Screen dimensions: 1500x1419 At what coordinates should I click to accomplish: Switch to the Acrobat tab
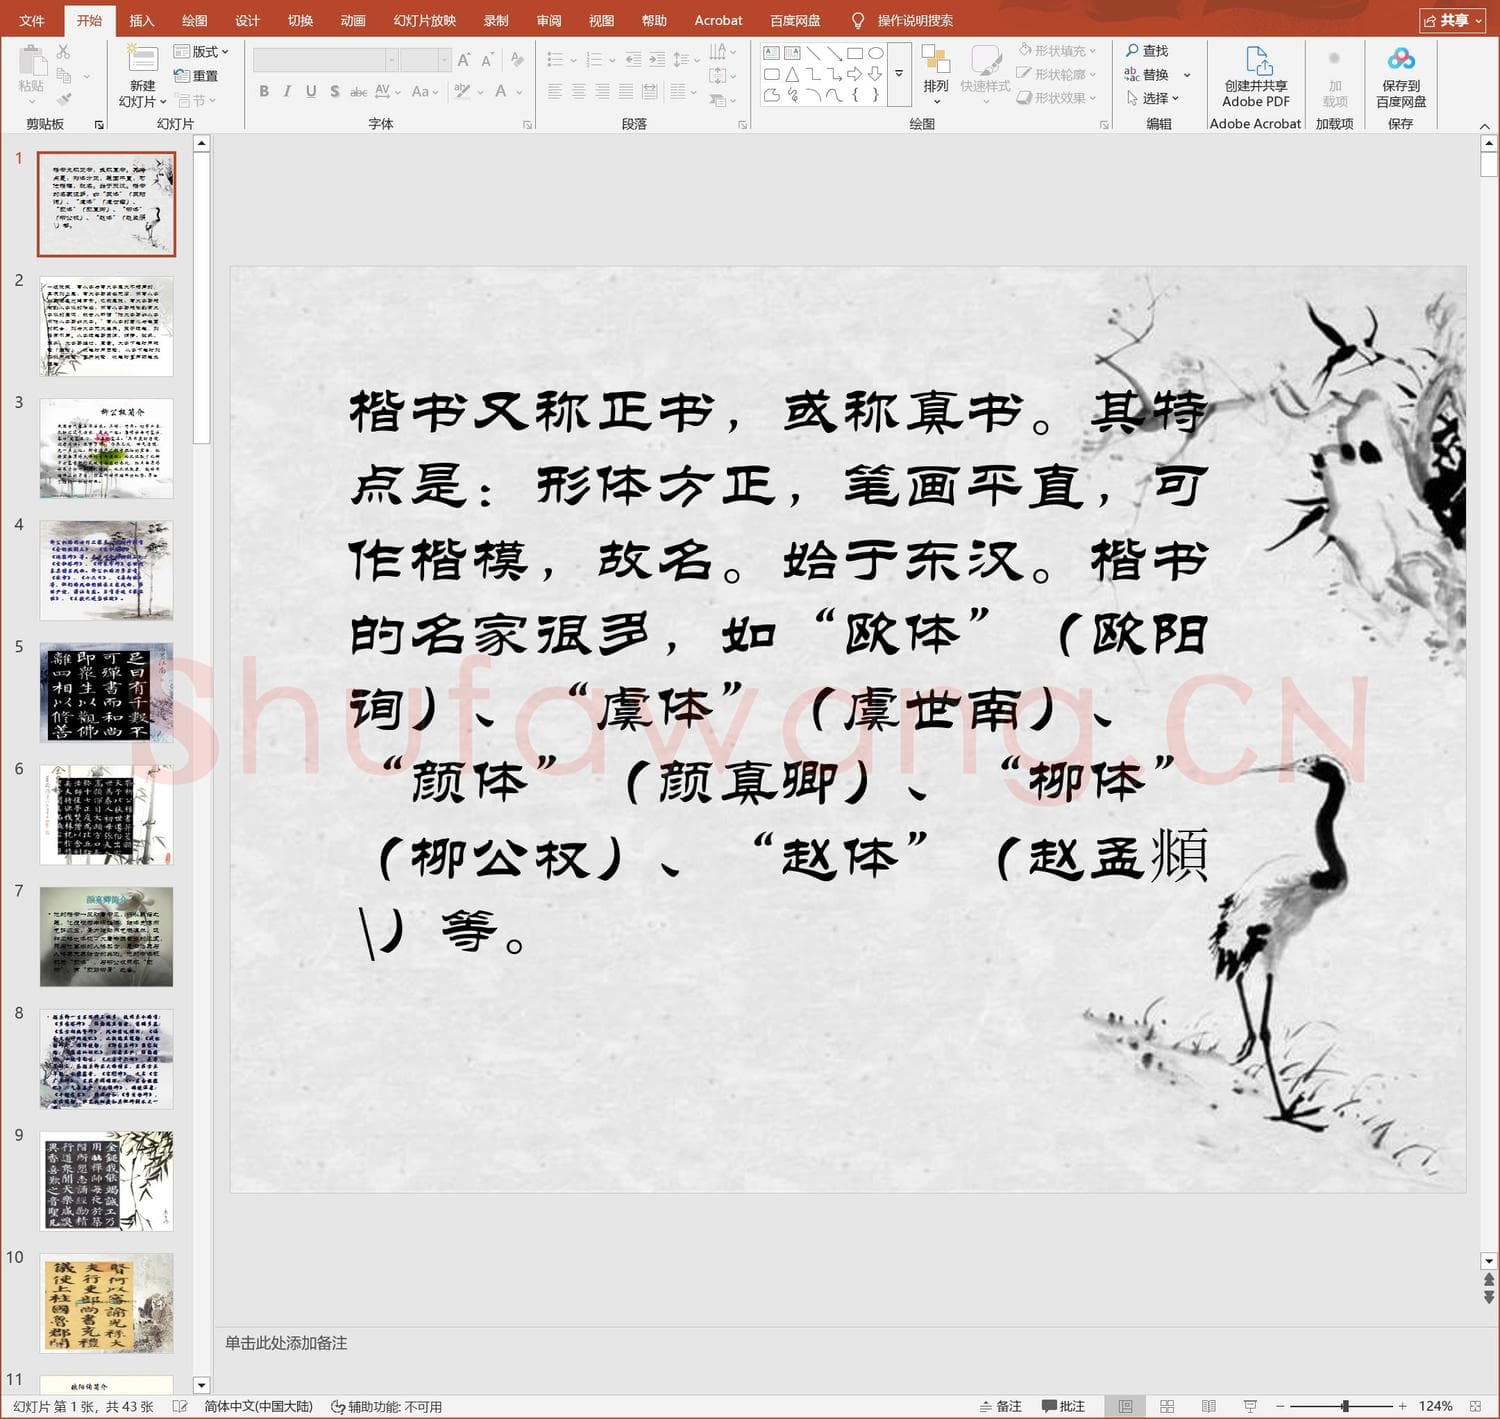(x=719, y=20)
